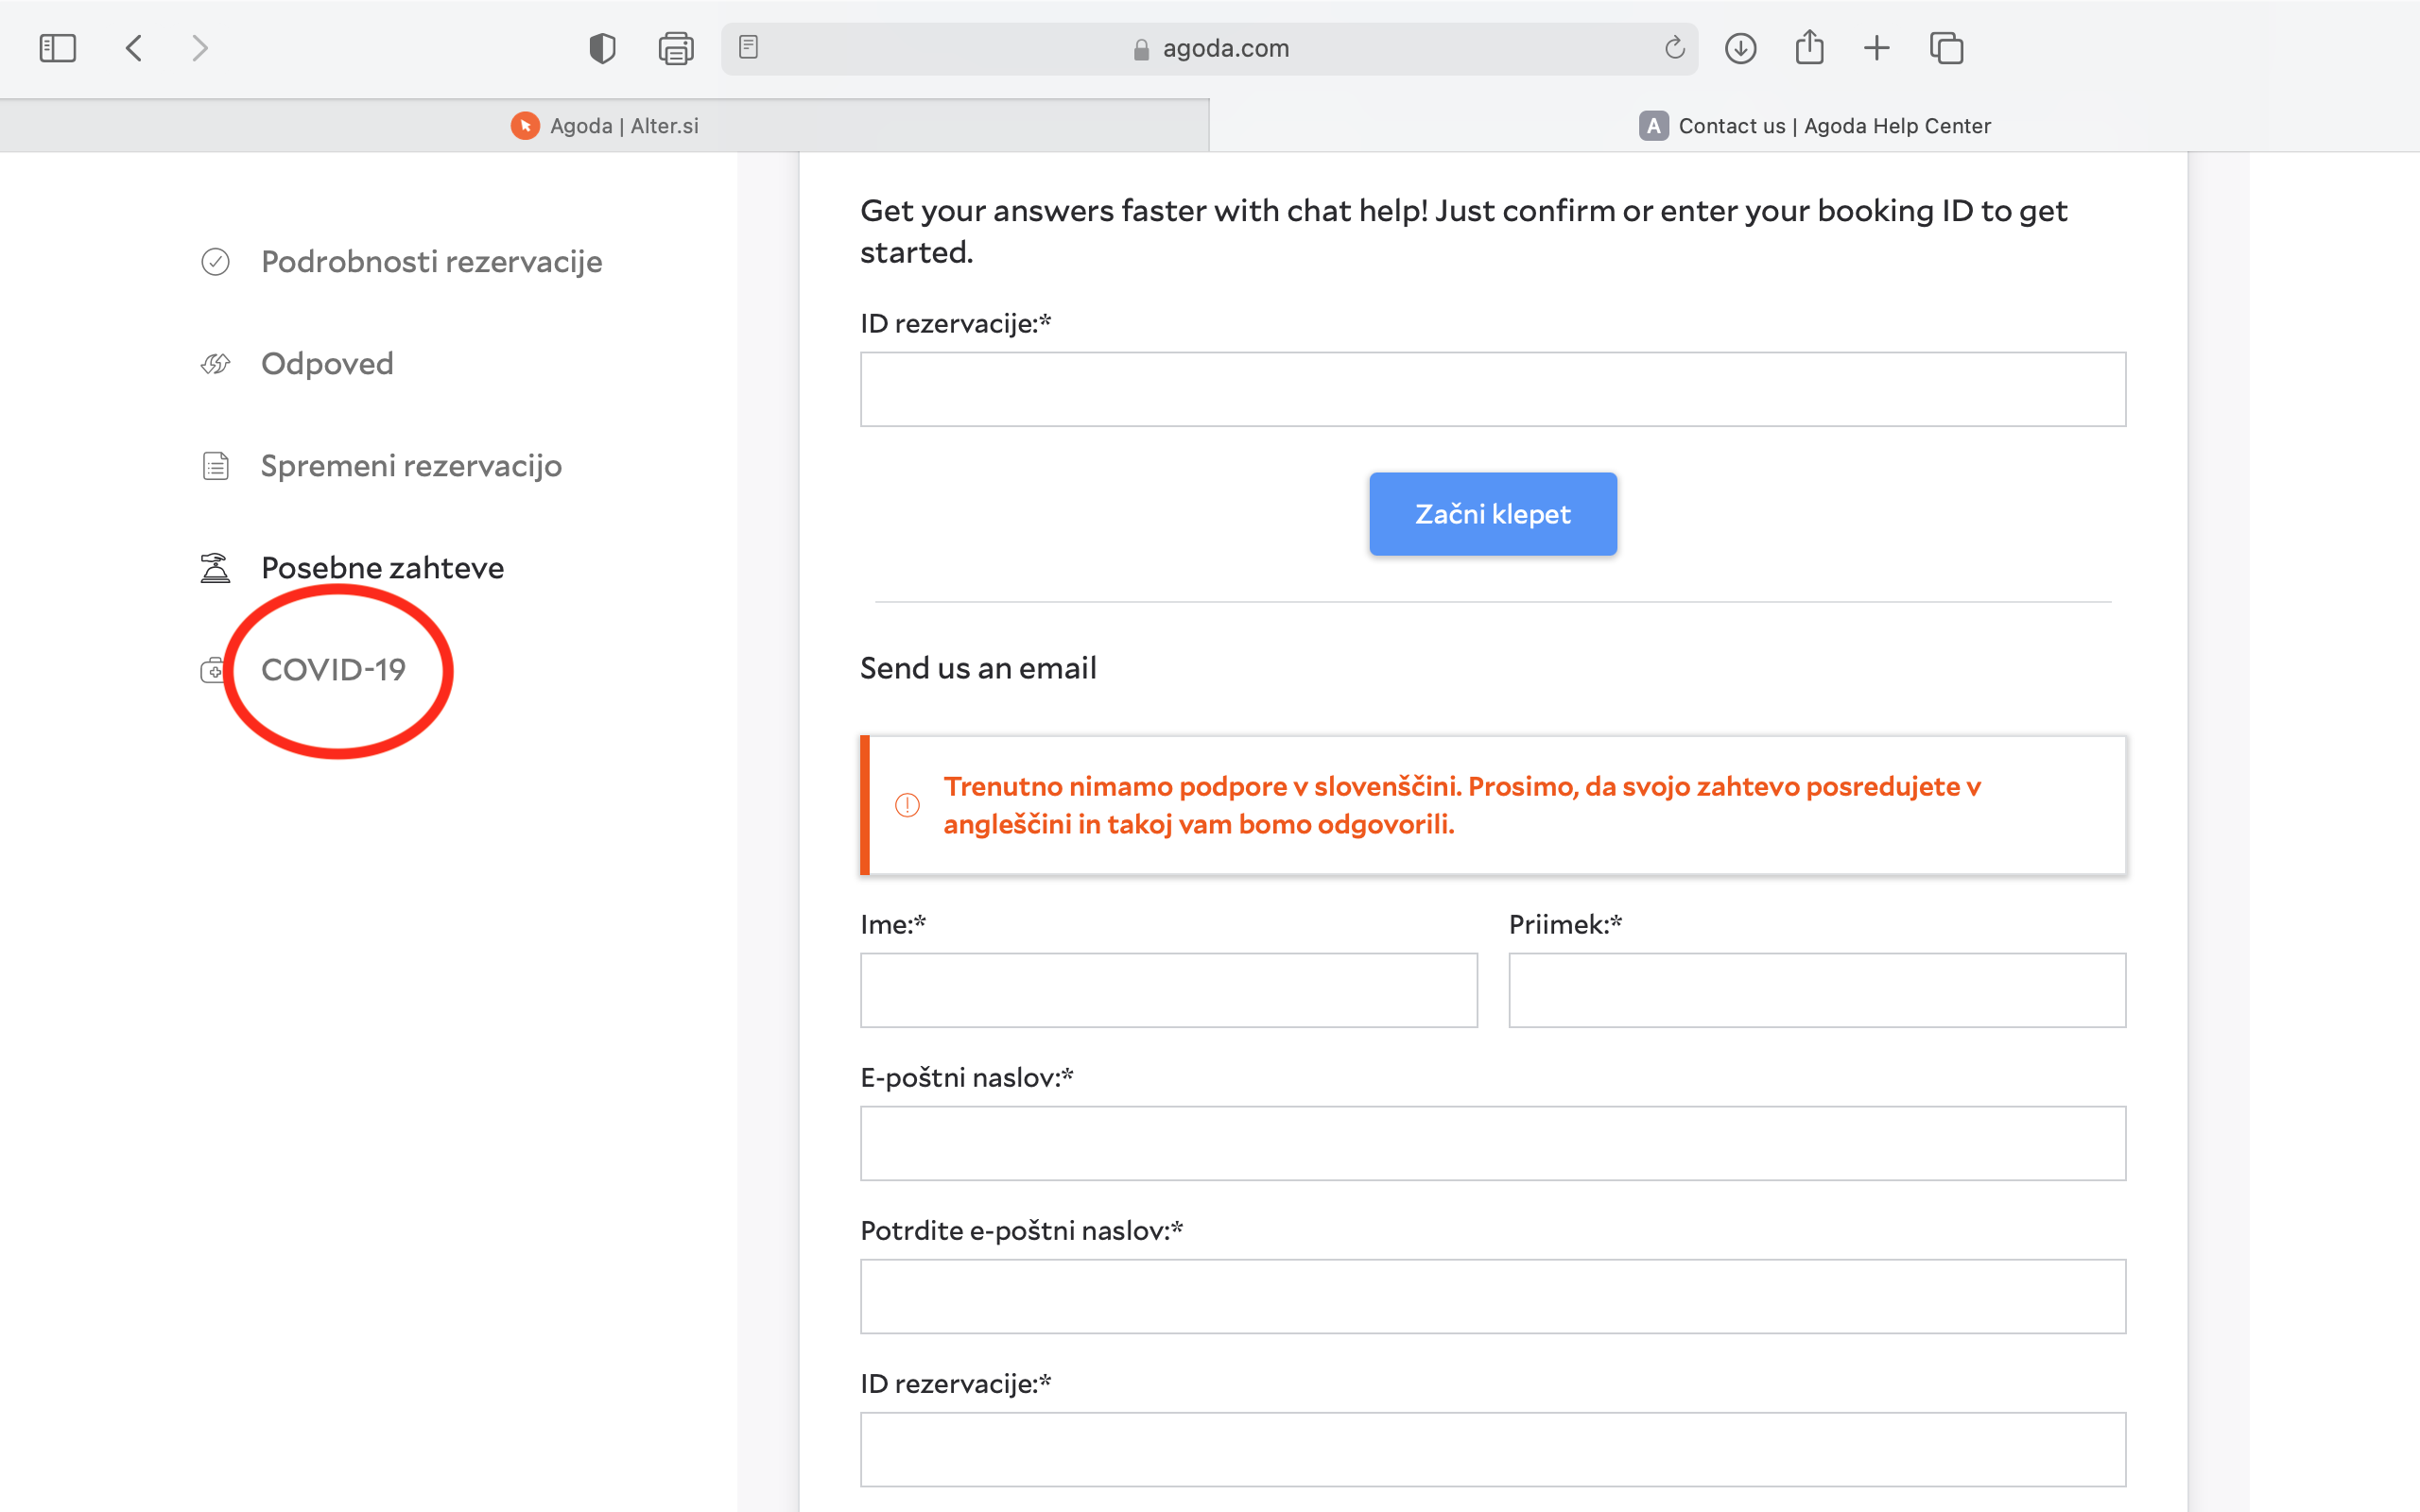Viewport: 2420px width, 1512px height.
Task: Go forward with the right arrow
Action: [x=200, y=48]
